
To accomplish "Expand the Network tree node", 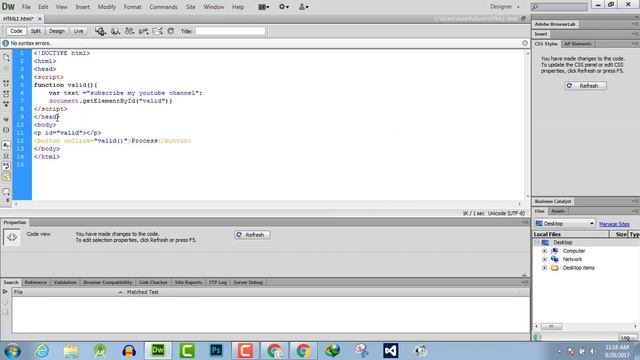I will 544,259.
